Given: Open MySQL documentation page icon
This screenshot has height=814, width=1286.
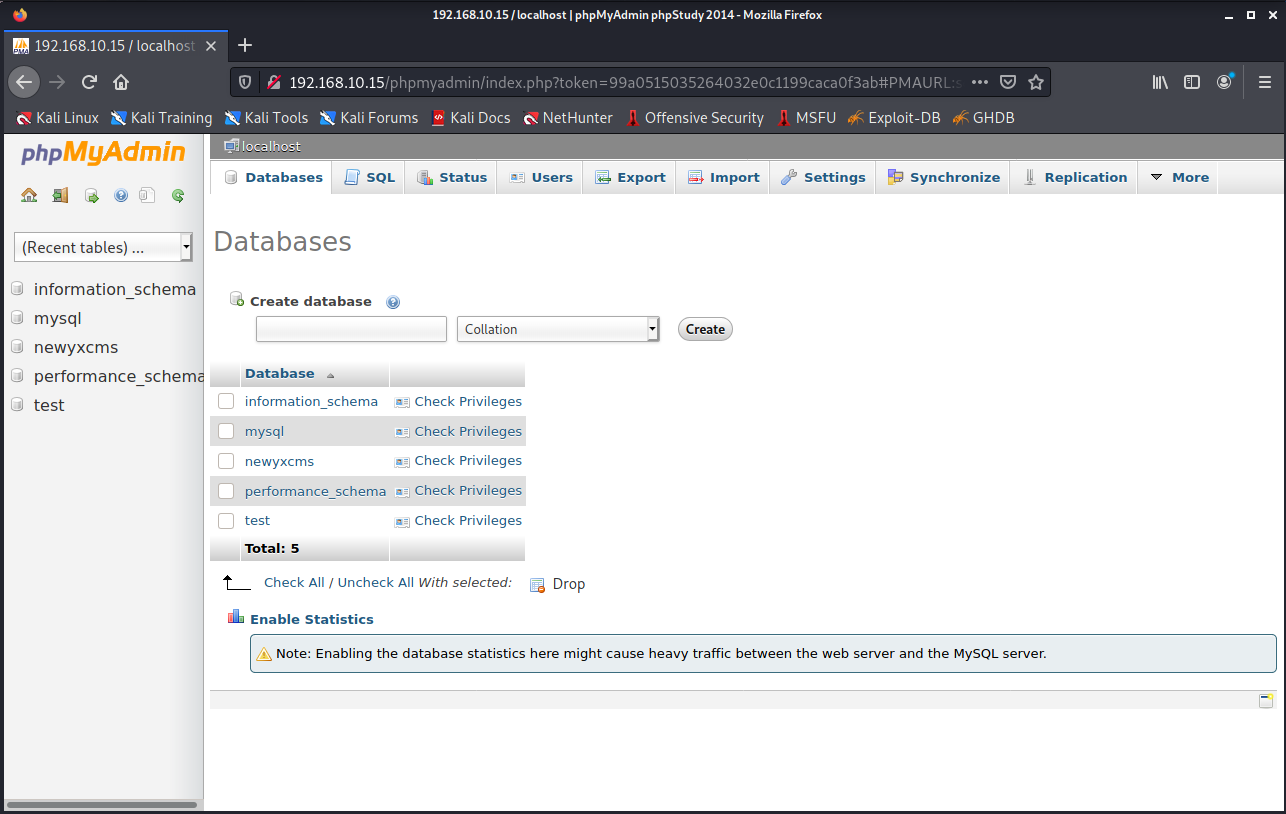Looking at the screenshot, I should (147, 195).
